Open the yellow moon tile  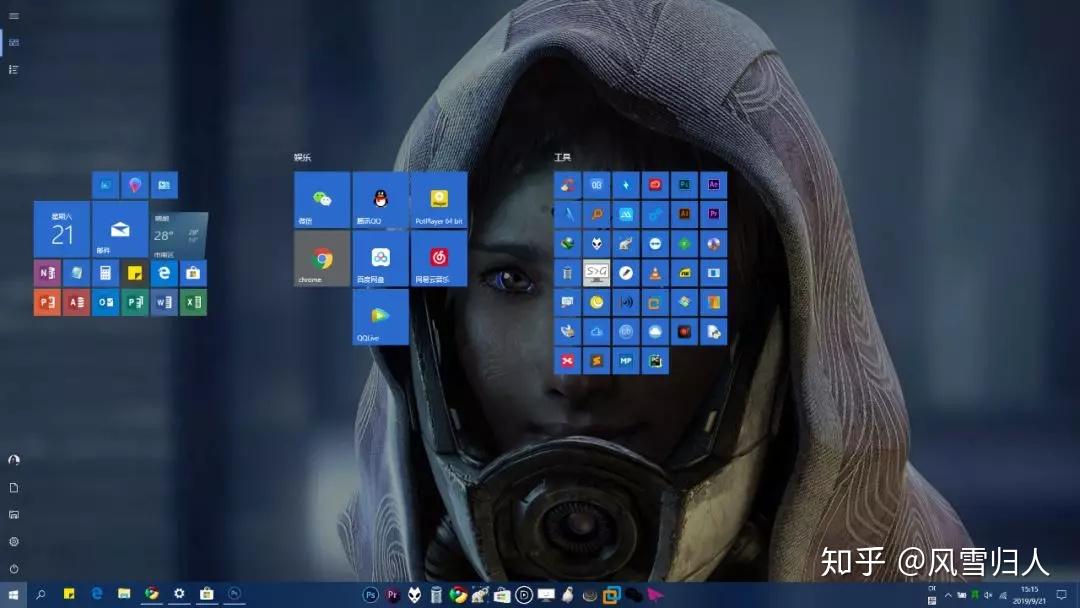pos(596,302)
